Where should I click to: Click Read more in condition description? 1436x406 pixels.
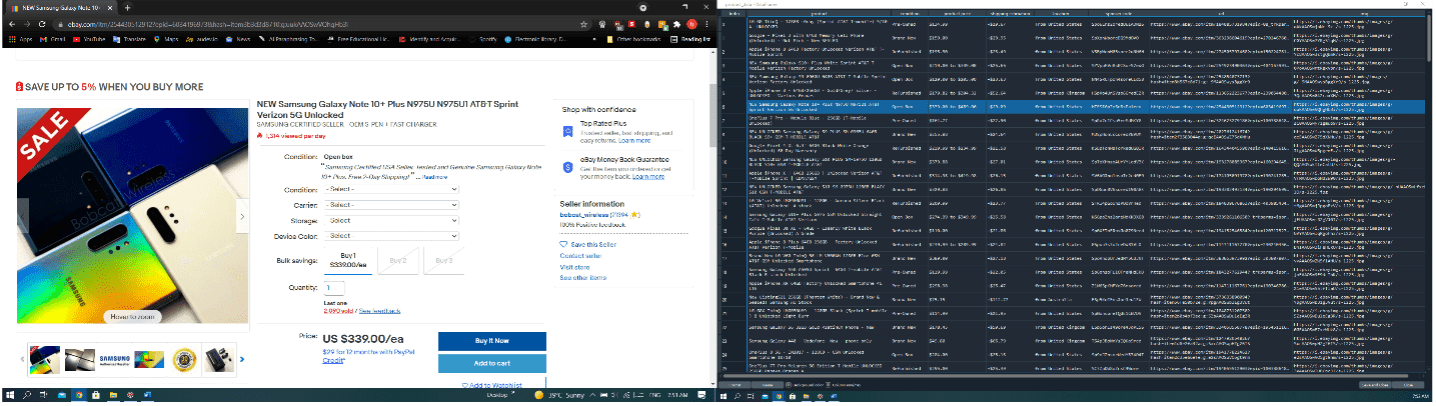point(437,176)
